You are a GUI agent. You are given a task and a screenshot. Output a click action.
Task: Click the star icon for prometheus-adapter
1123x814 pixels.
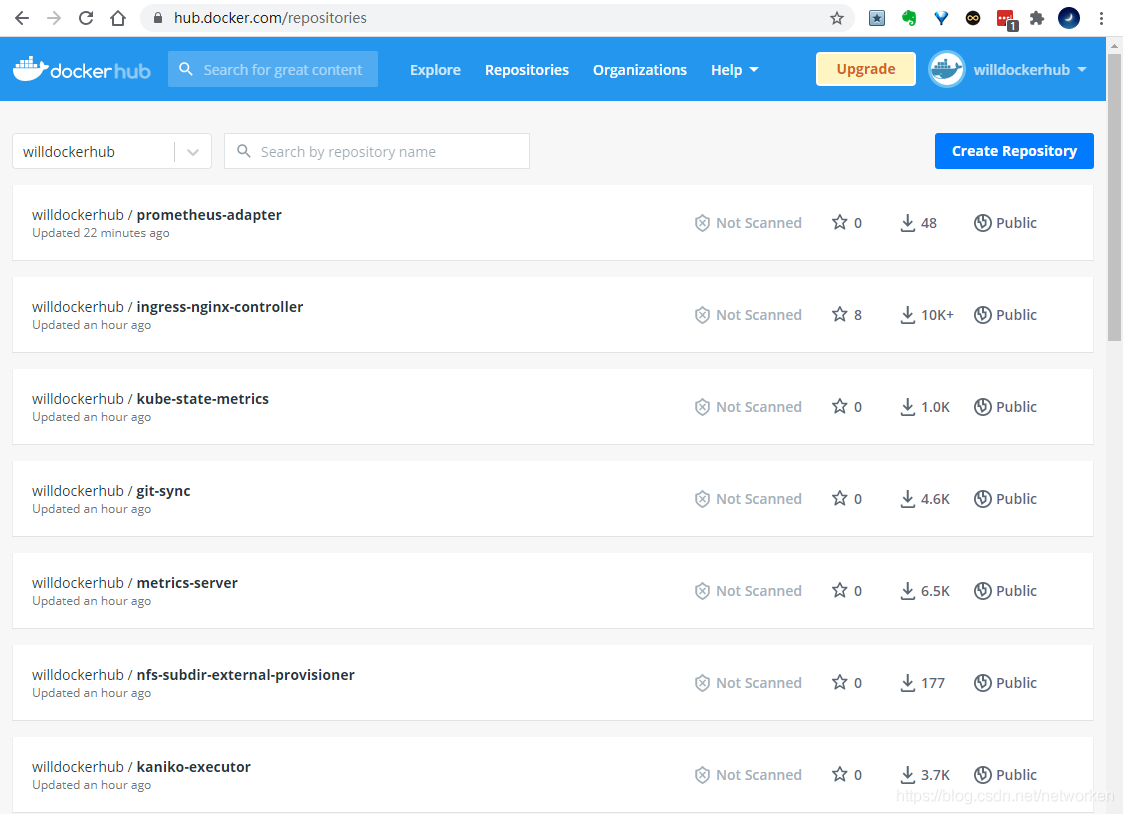click(x=839, y=223)
